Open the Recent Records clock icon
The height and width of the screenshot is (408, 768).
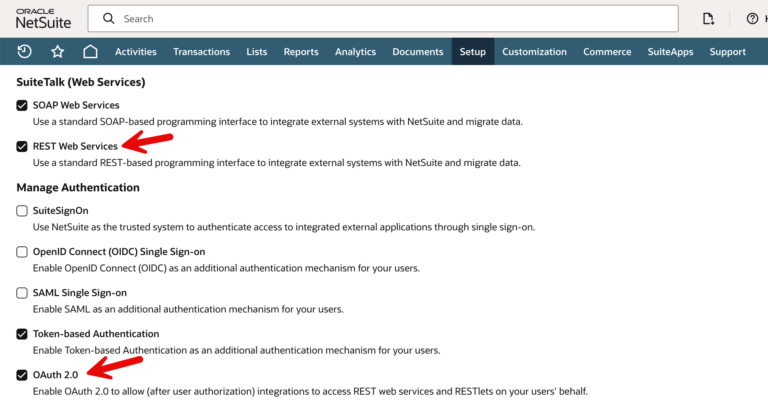pos(24,51)
